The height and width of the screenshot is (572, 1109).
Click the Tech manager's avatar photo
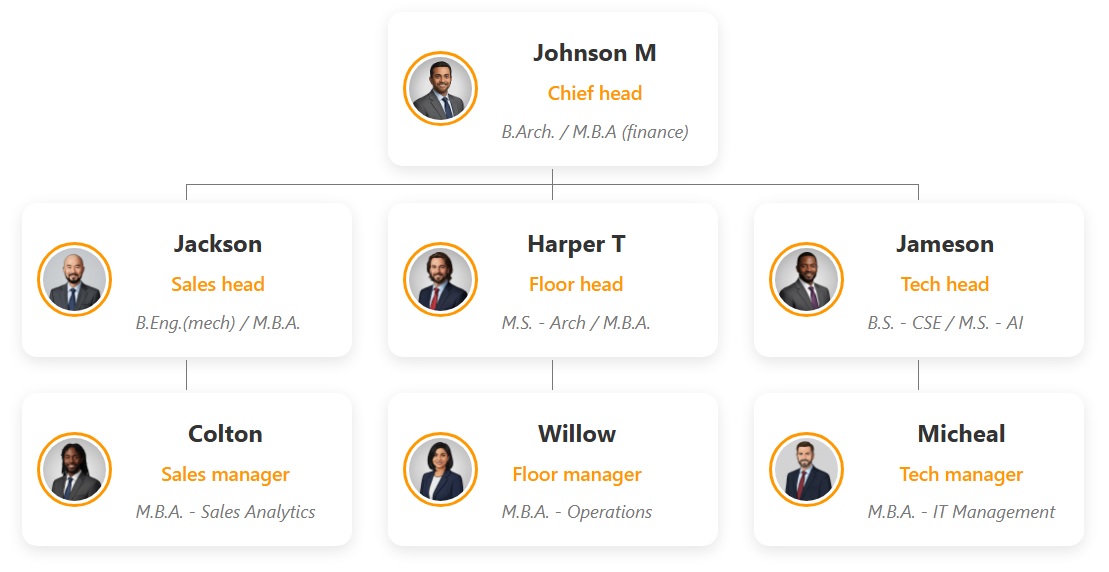point(806,470)
